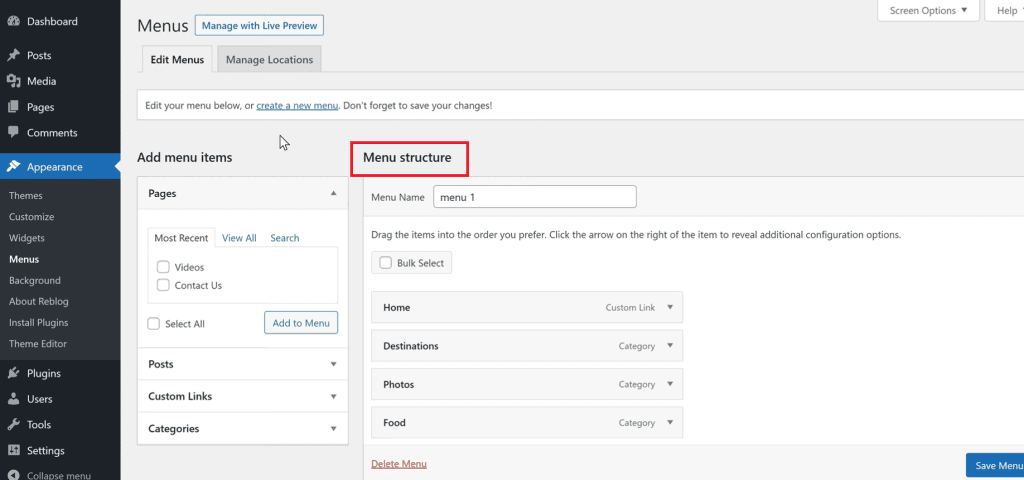Click the Collapse menu arrow icon
1024x480 pixels.
13,475
